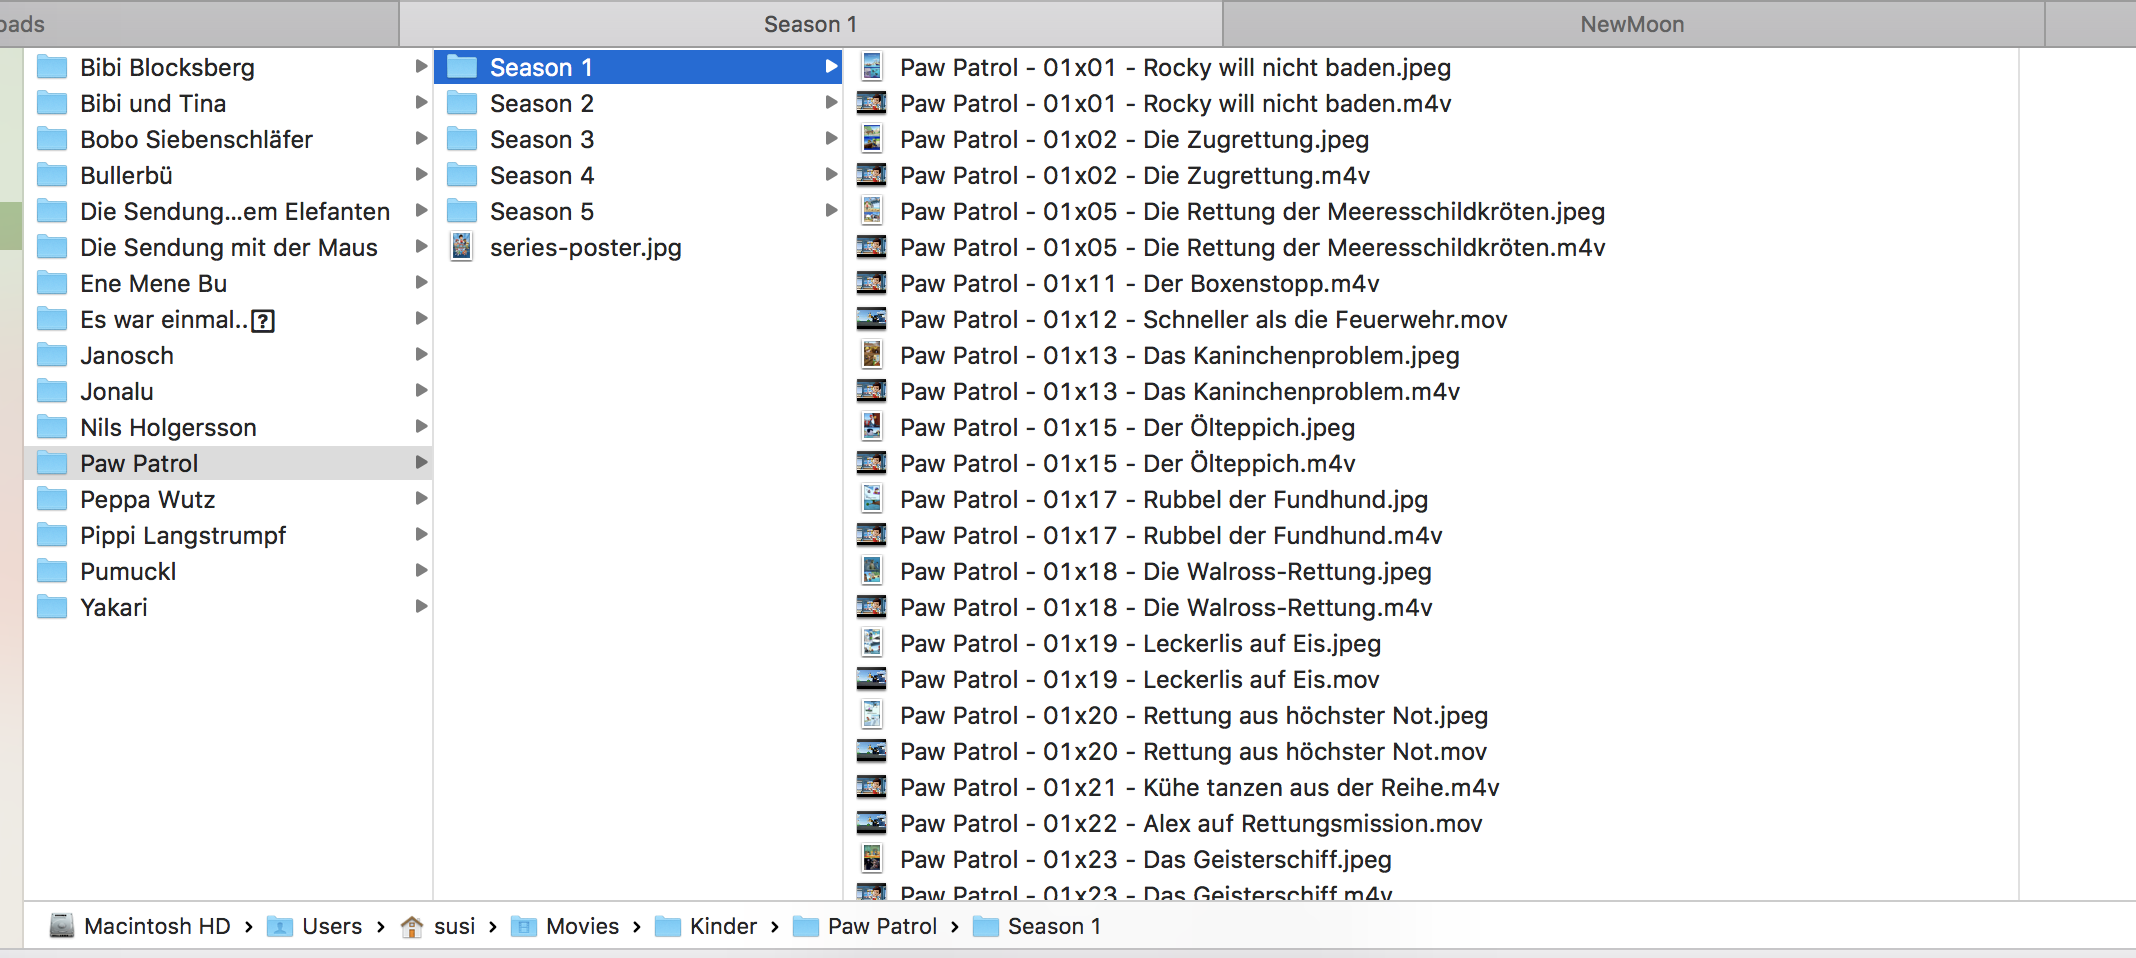The height and width of the screenshot is (958, 2136).
Task: Click the video icon for 01x11 Der Boxenstopp.m4v
Action: click(872, 283)
